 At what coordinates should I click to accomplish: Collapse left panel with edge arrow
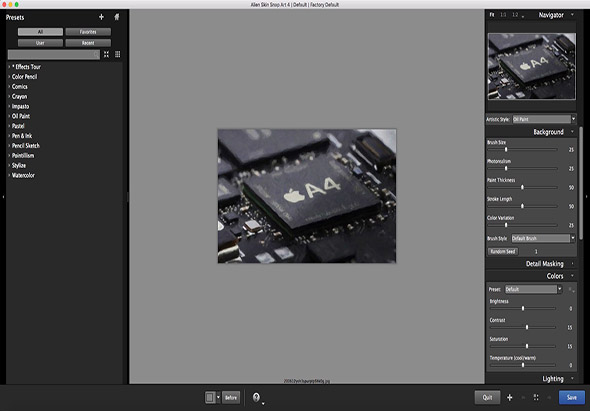3,196
